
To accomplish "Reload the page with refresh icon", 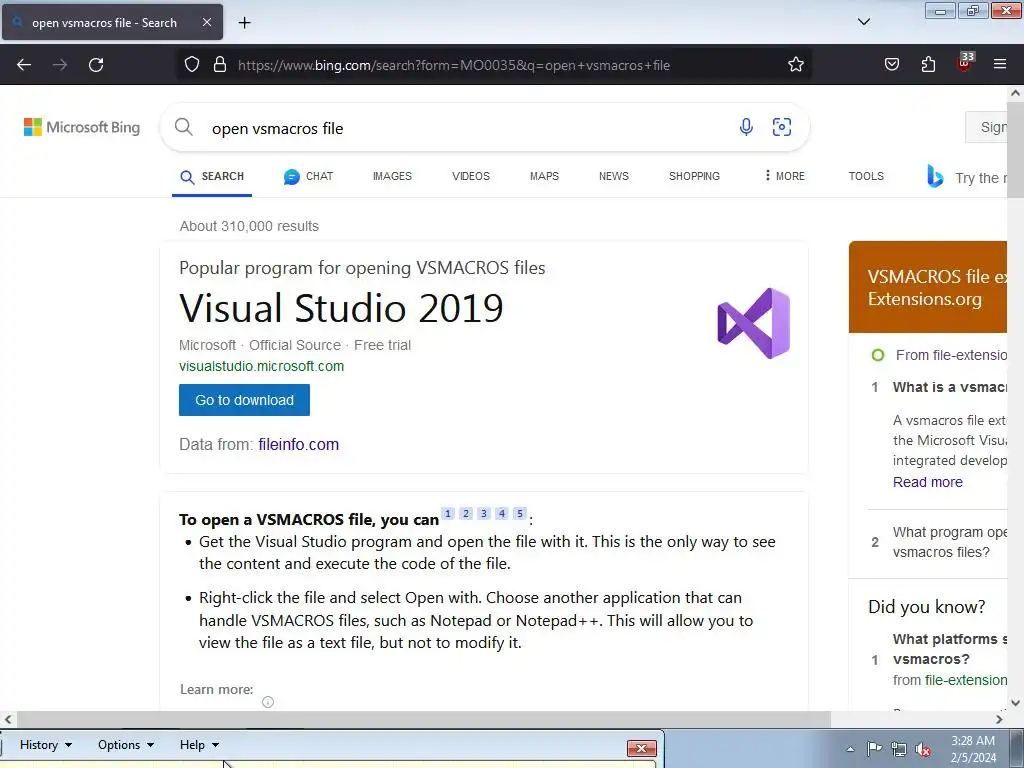I will coord(96,65).
